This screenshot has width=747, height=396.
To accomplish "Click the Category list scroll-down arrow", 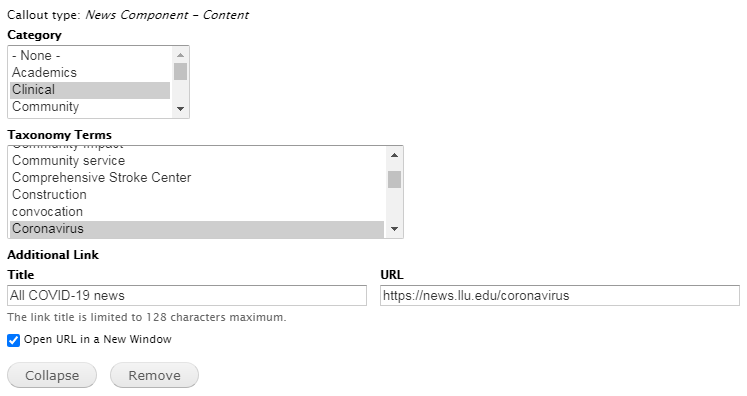I will (180, 109).
